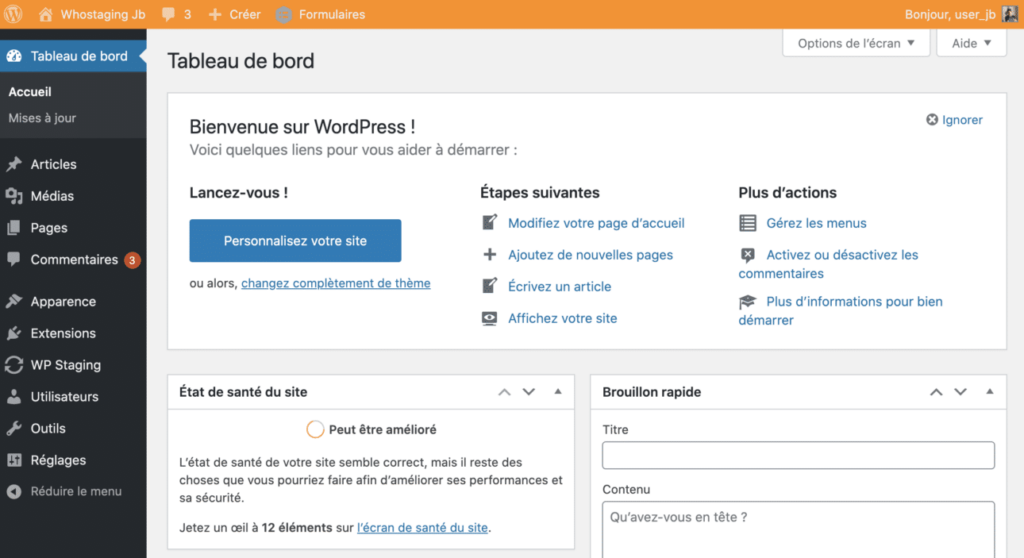The image size is (1024, 558).
Task: Click the Tableau de bord gauge icon
Action: 14,56
